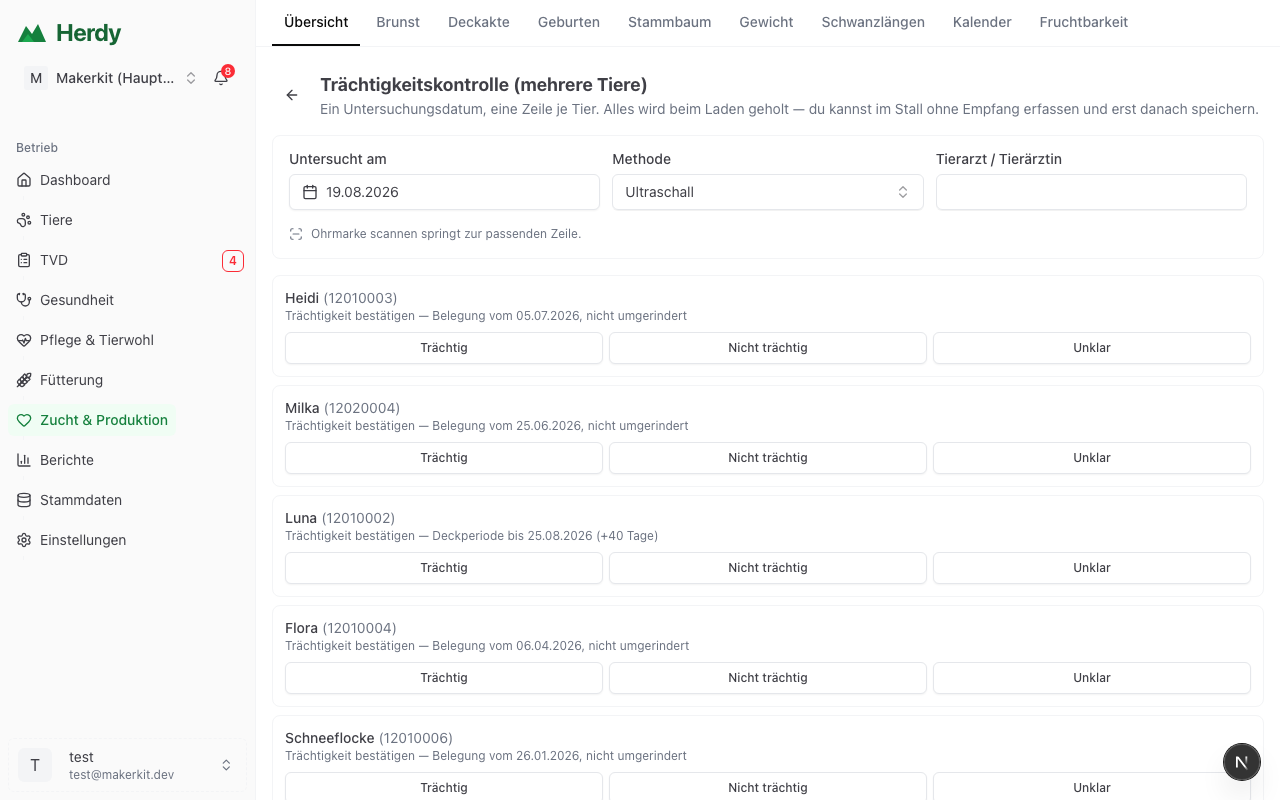Open Stammdaten in the sidebar
Viewport: 1280px width, 800px height.
(x=81, y=500)
